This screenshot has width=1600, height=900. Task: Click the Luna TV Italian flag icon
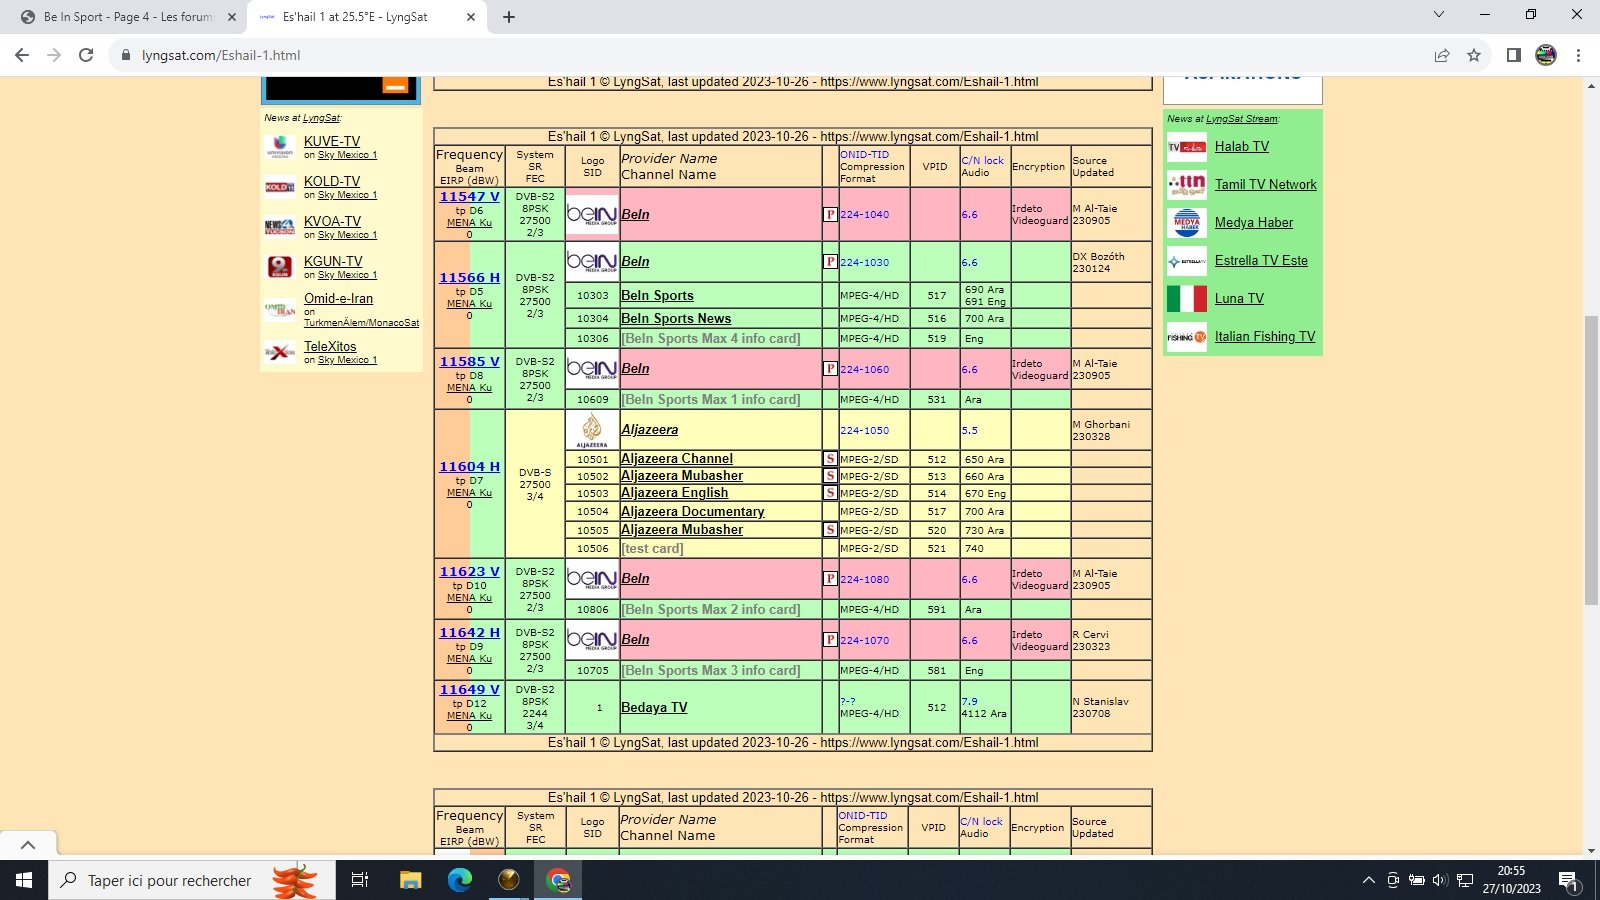[x=1187, y=299]
